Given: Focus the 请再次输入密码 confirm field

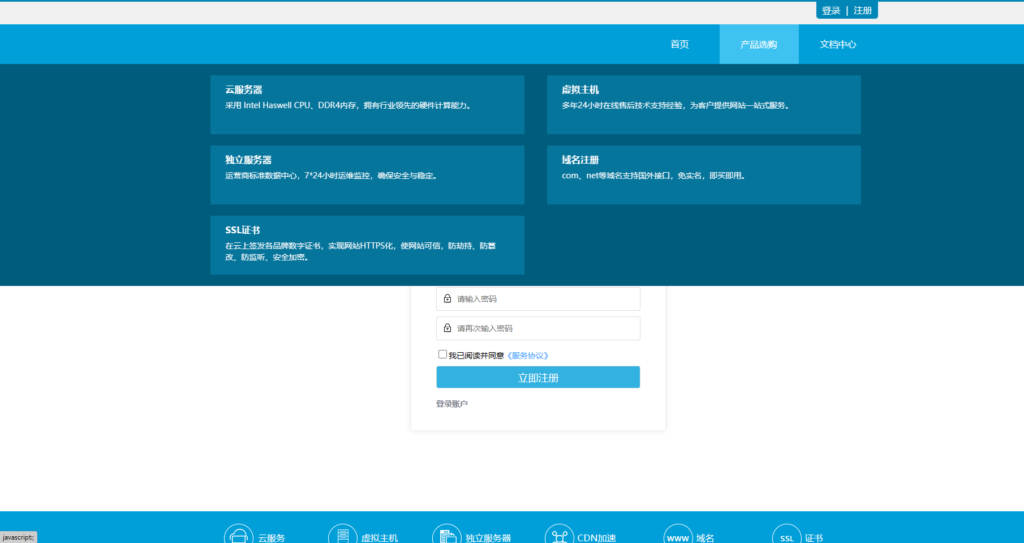Looking at the screenshot, I should 538,328.
